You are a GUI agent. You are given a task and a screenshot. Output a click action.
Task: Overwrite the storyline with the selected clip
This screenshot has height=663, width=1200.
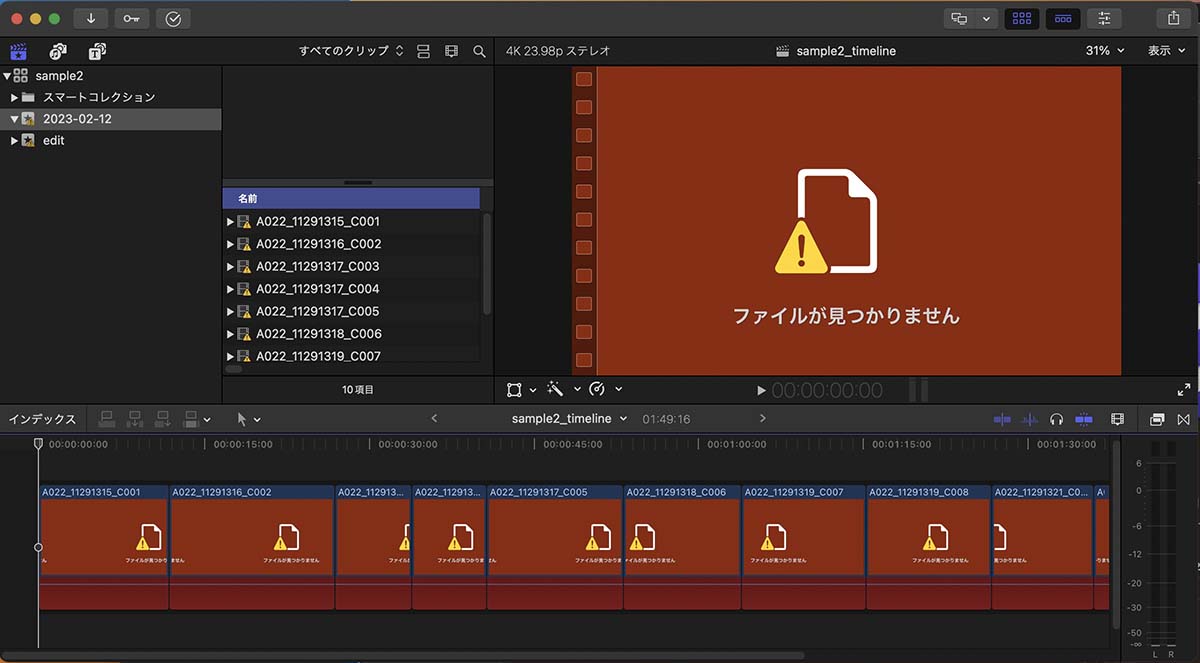tap(191, 419)
